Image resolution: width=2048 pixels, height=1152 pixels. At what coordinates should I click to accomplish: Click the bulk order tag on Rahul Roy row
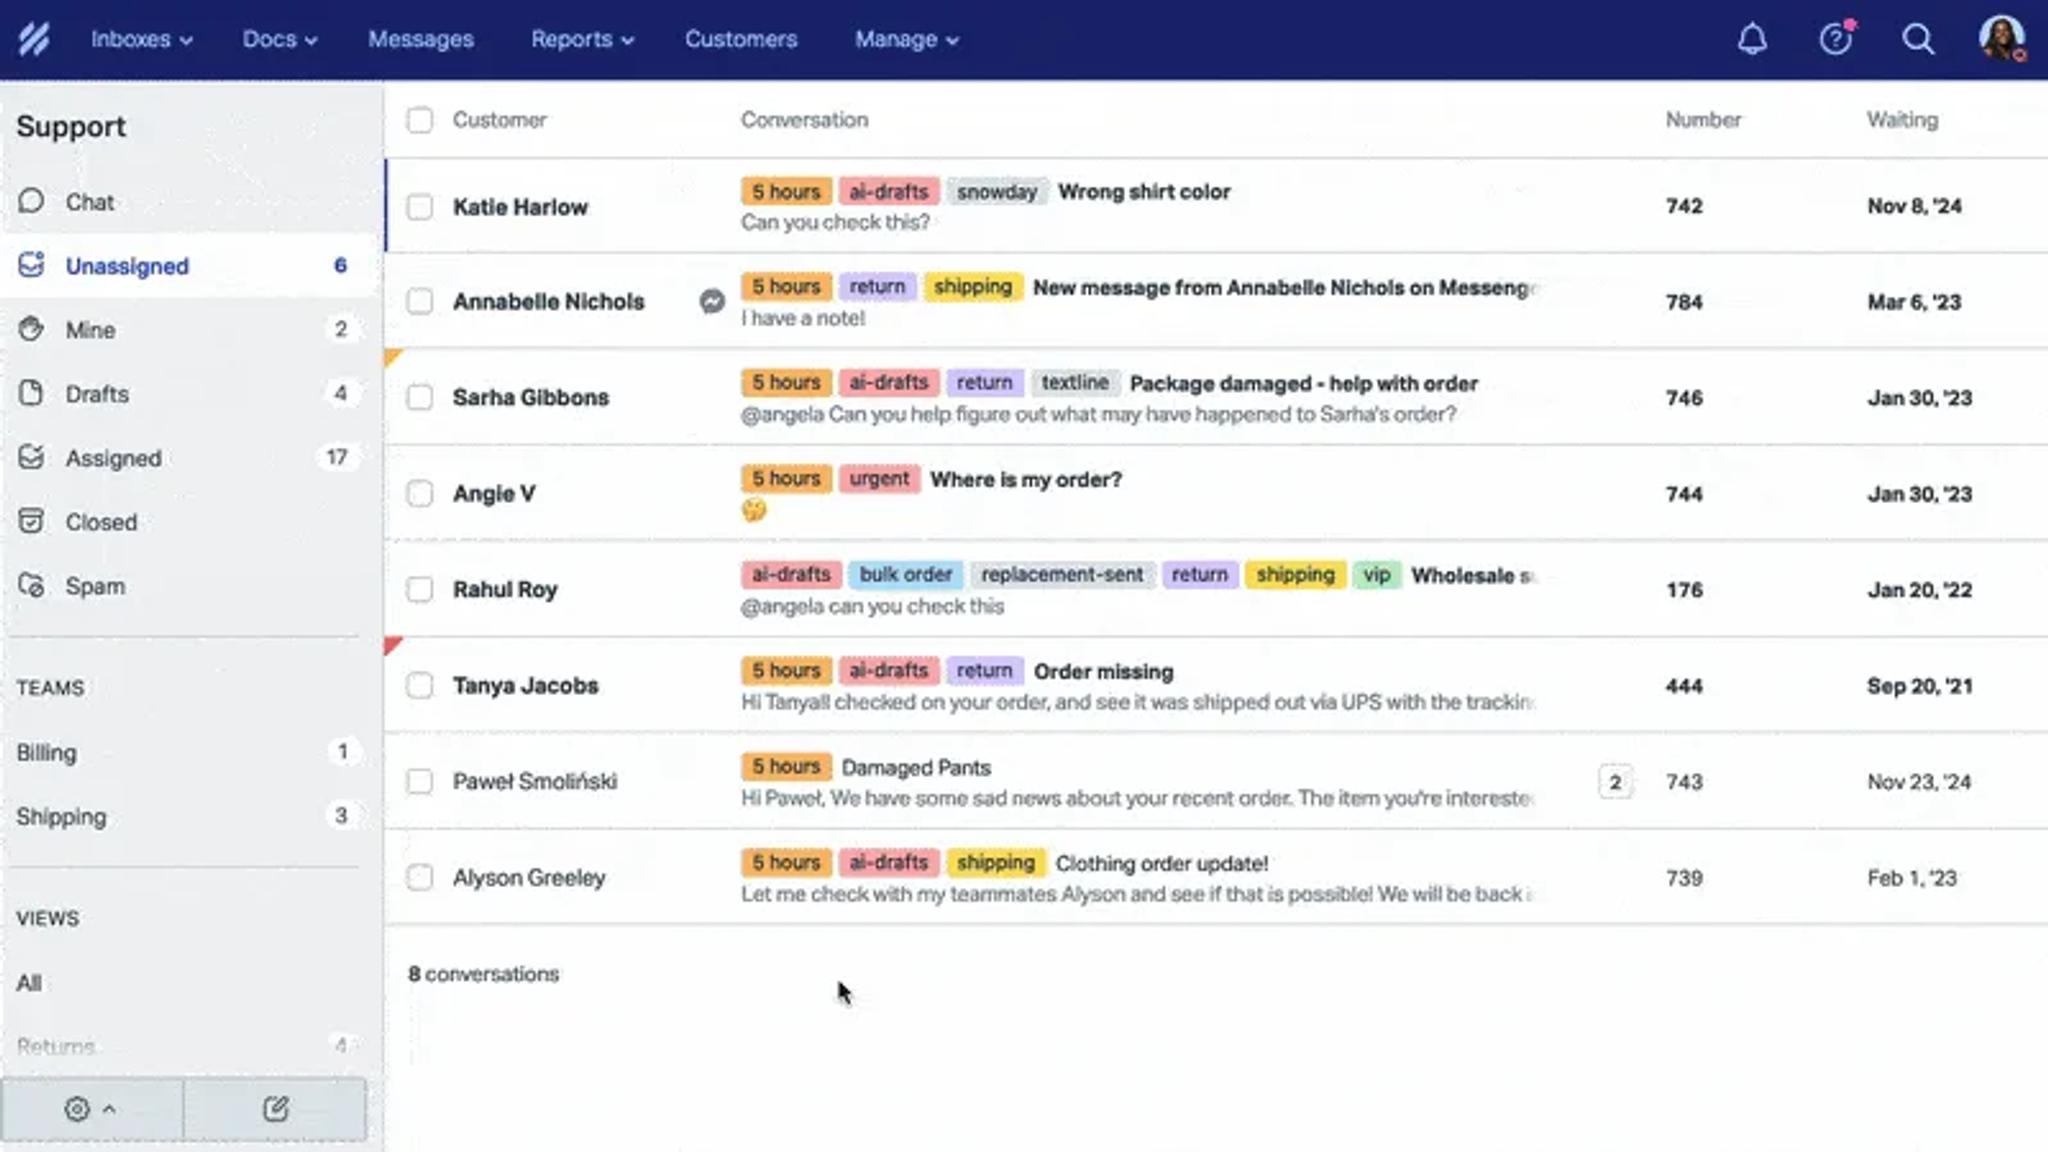(905, 575)
